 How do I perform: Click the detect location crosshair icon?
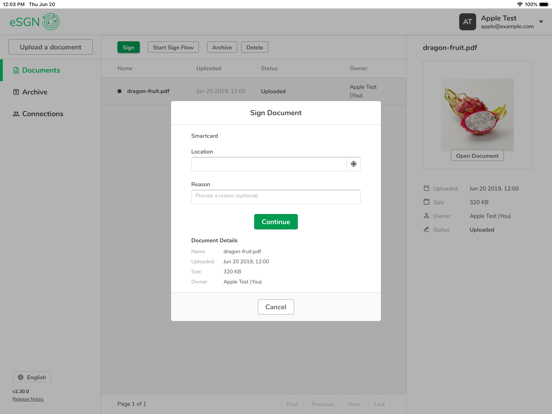pyautogui.click(x=354, y=164)
